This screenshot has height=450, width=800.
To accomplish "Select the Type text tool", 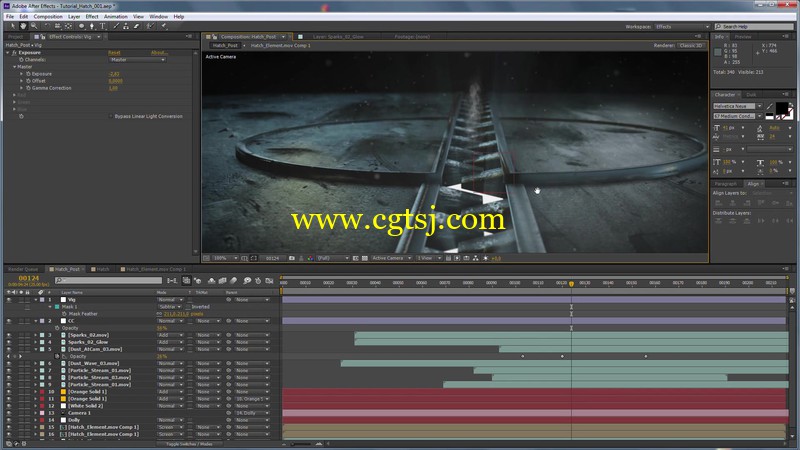I will 103,26.
